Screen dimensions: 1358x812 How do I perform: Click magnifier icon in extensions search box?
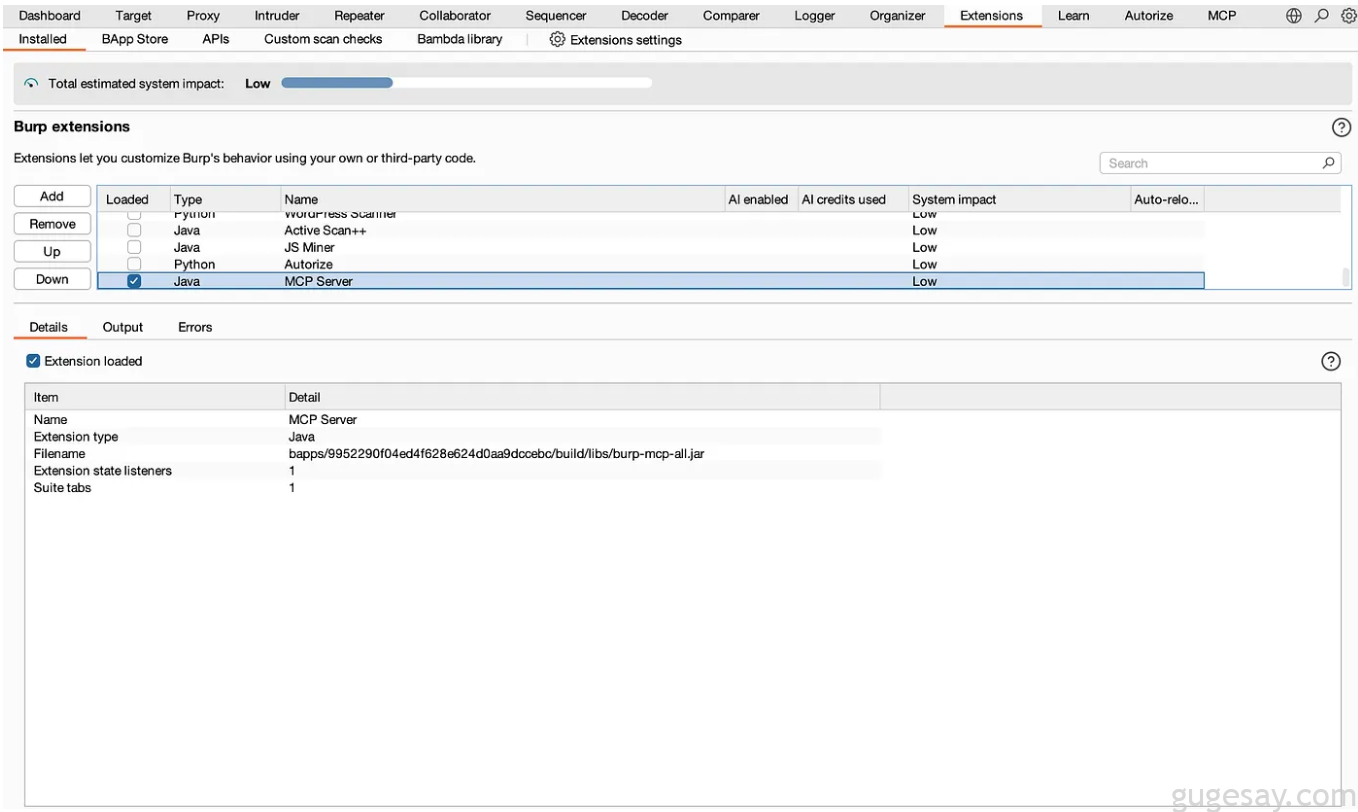1328,163
